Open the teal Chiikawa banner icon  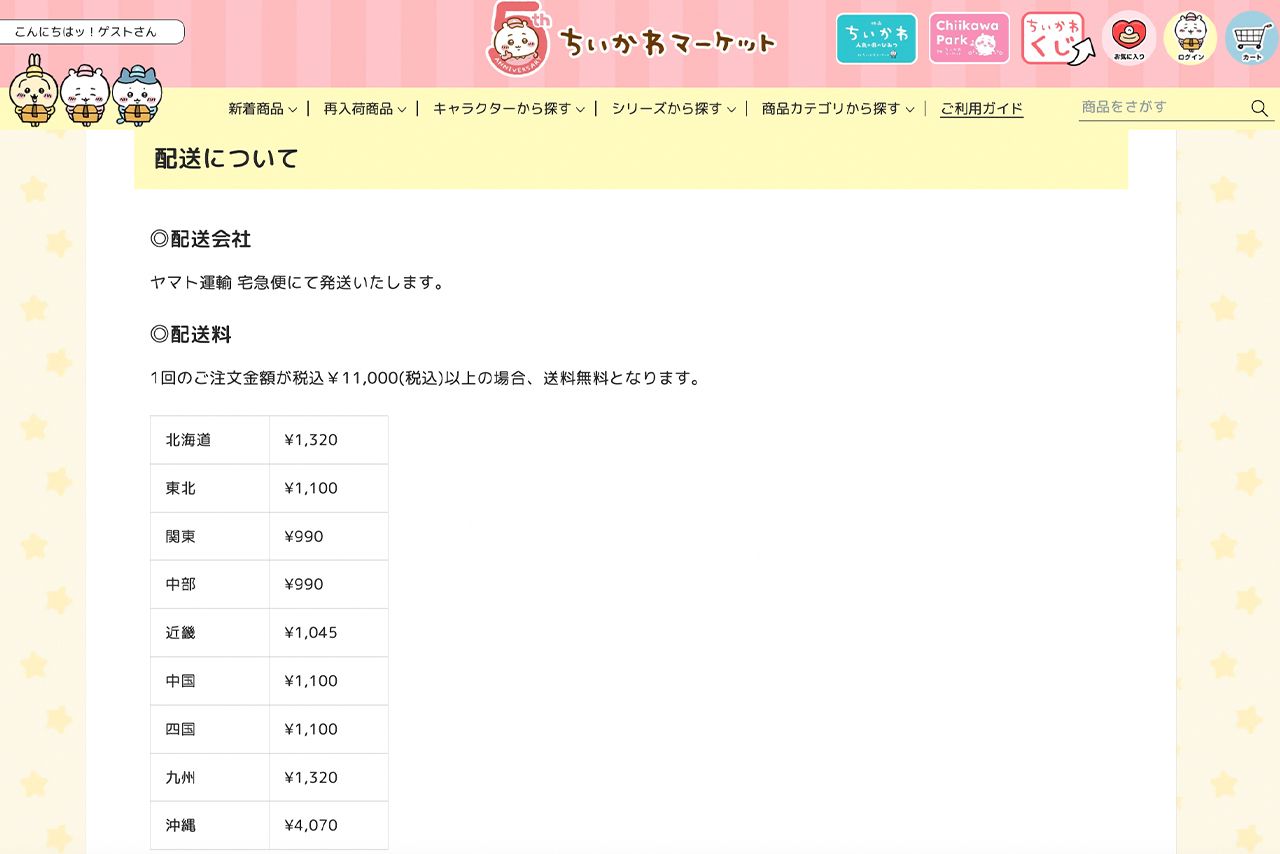pyautogui.click(x=876, y=39)
